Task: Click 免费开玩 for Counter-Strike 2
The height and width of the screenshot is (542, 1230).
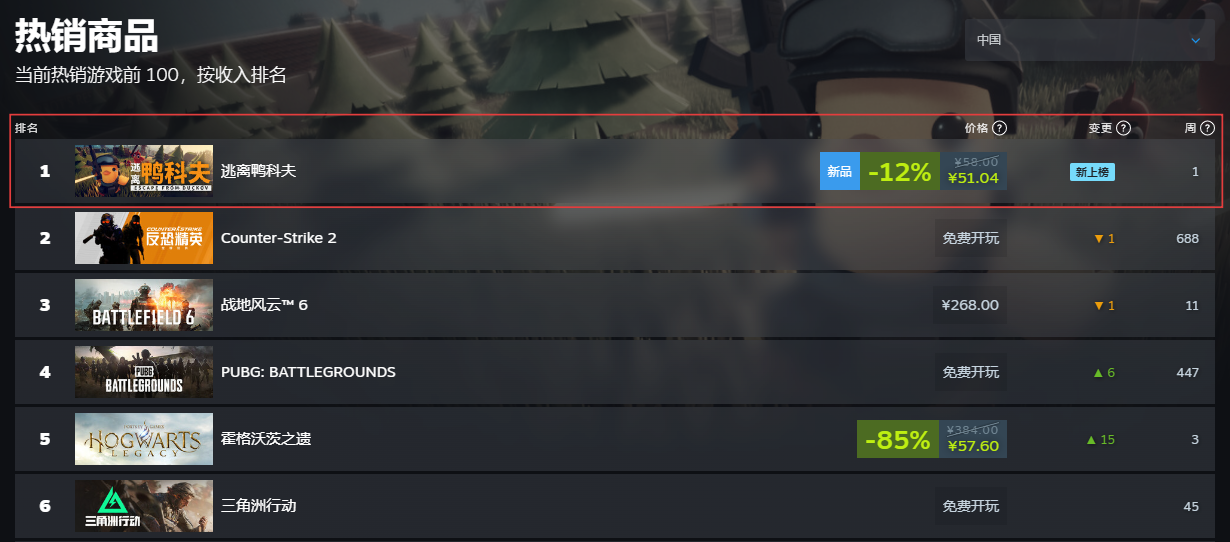Action: click(970, 238)
